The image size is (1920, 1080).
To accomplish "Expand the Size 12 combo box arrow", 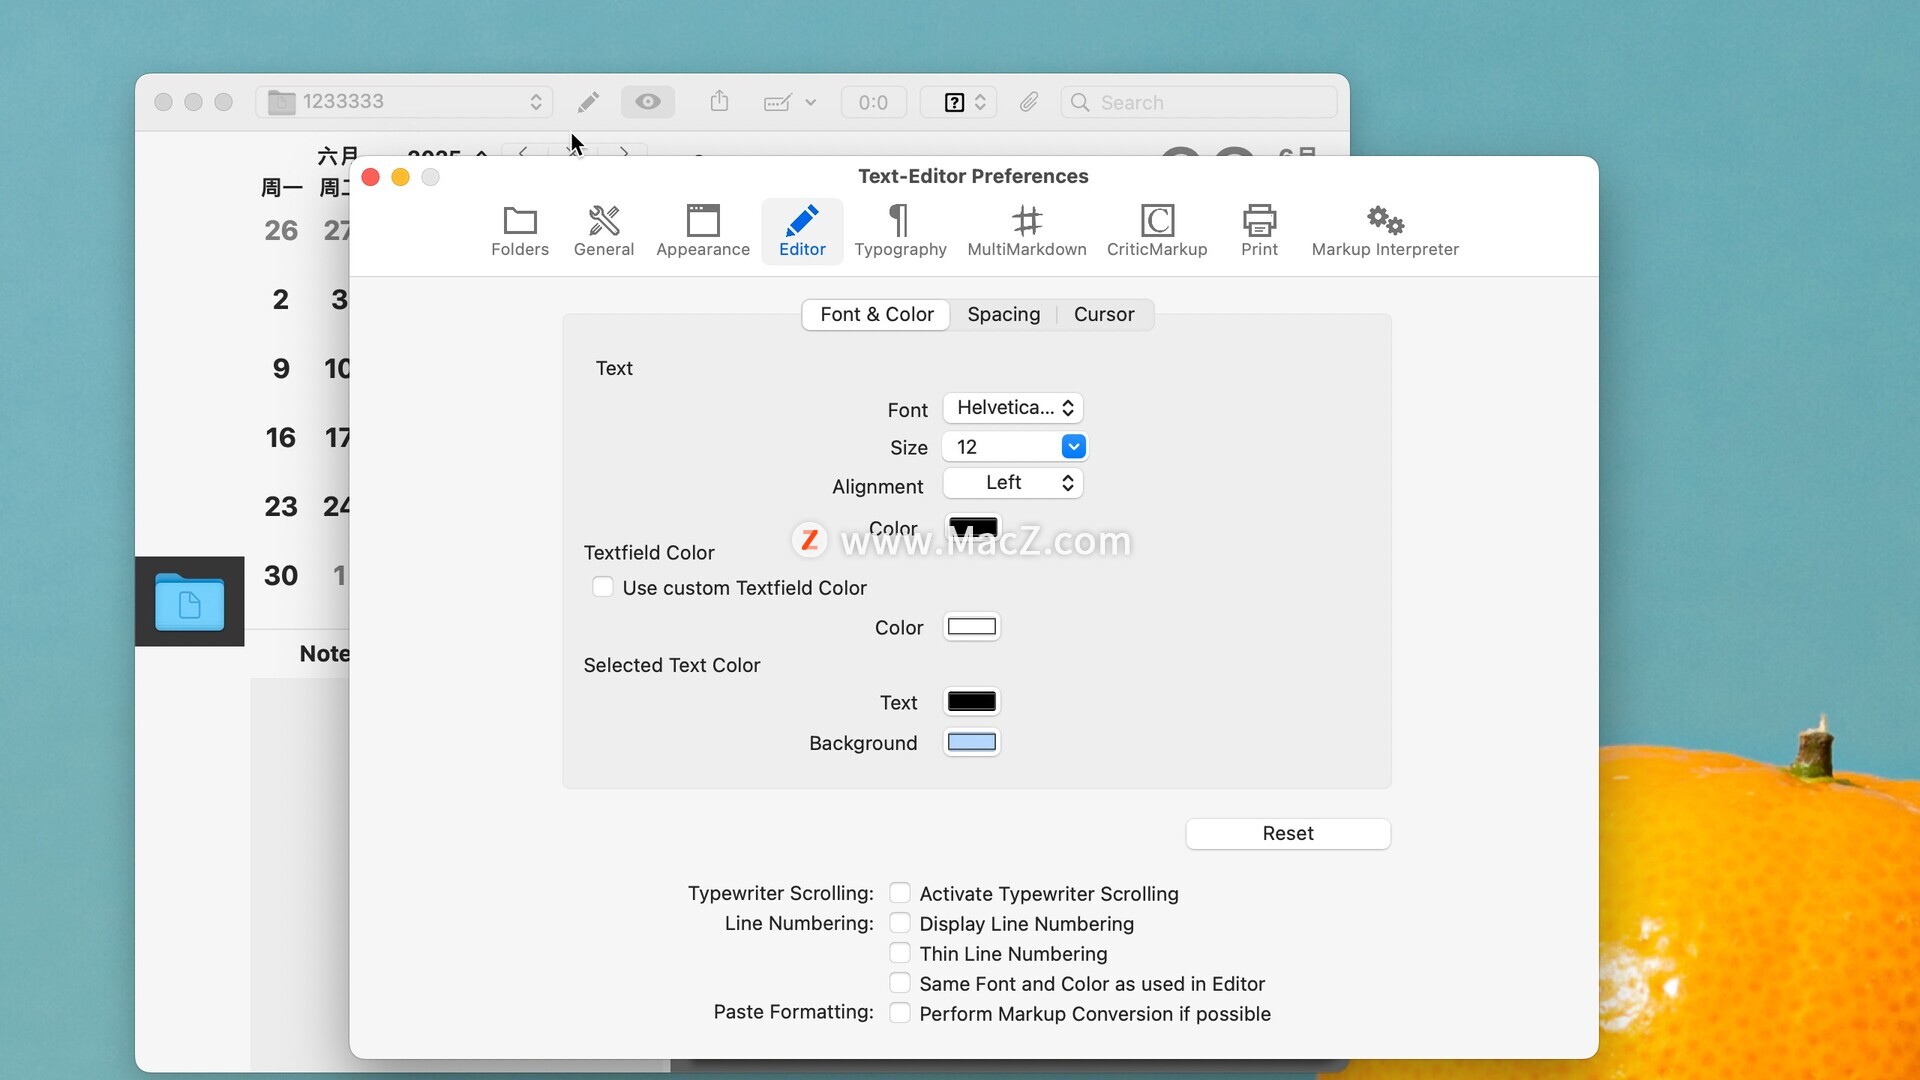I will coord(1073,447).
